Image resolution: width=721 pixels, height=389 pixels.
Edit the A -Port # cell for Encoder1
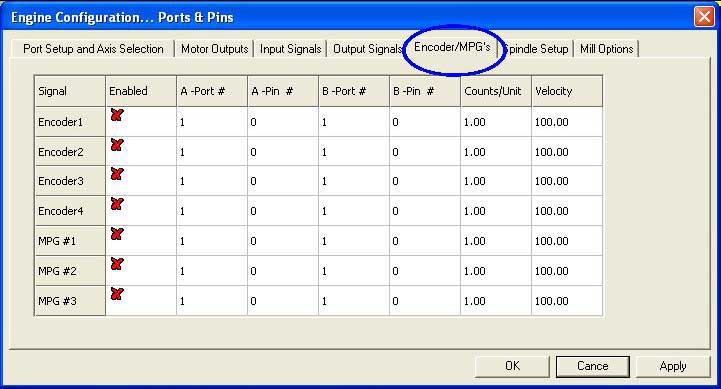pyautogui.click(x=212, y=122)
